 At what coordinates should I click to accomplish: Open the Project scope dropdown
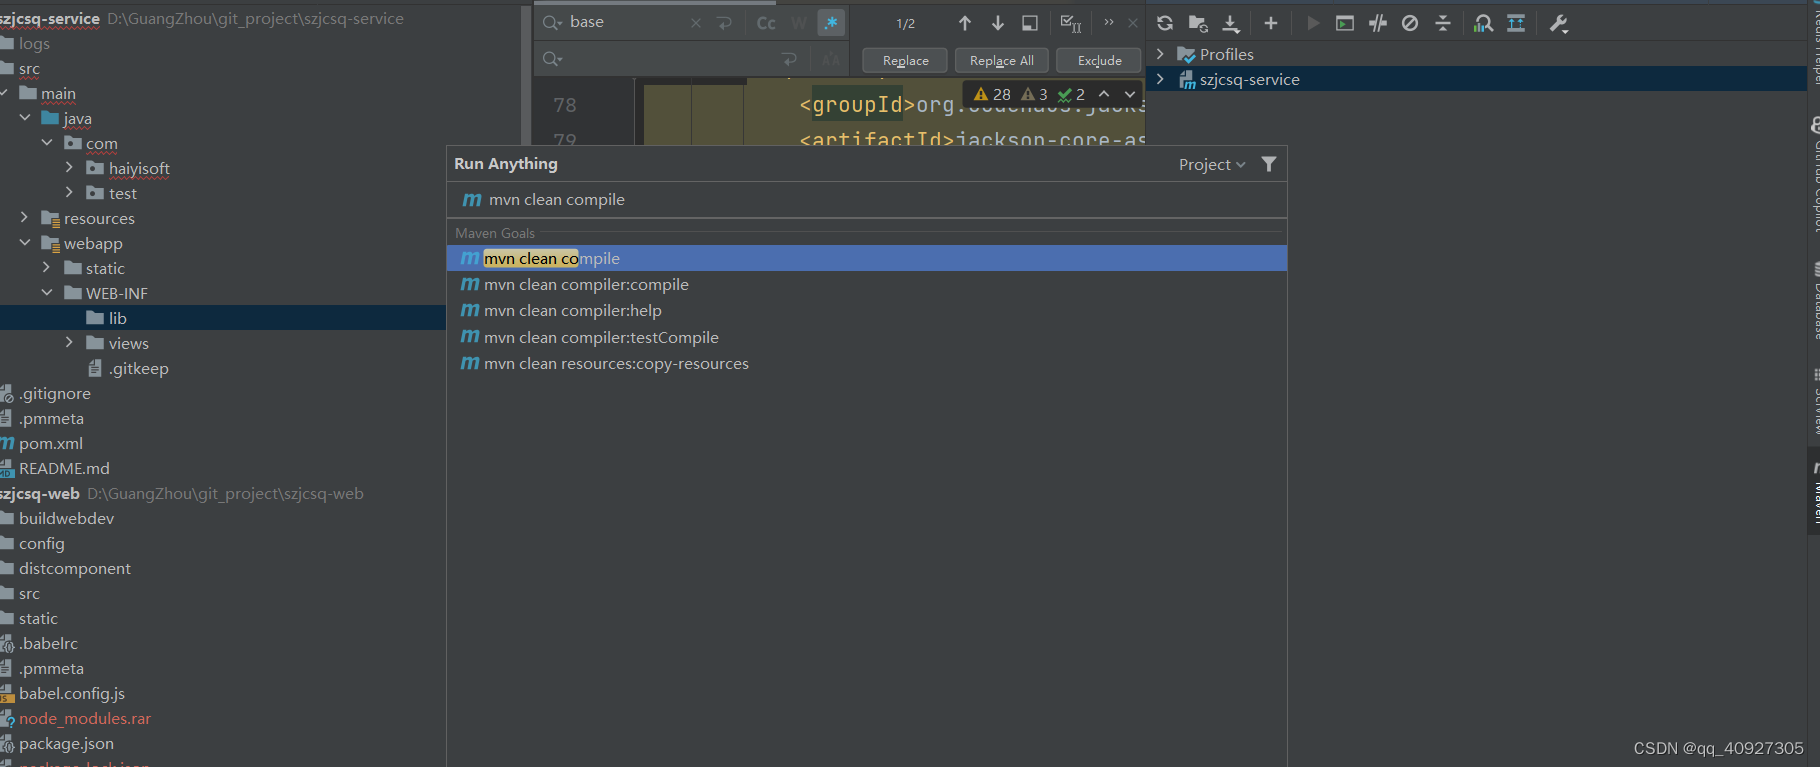(x=1212, y=164)
